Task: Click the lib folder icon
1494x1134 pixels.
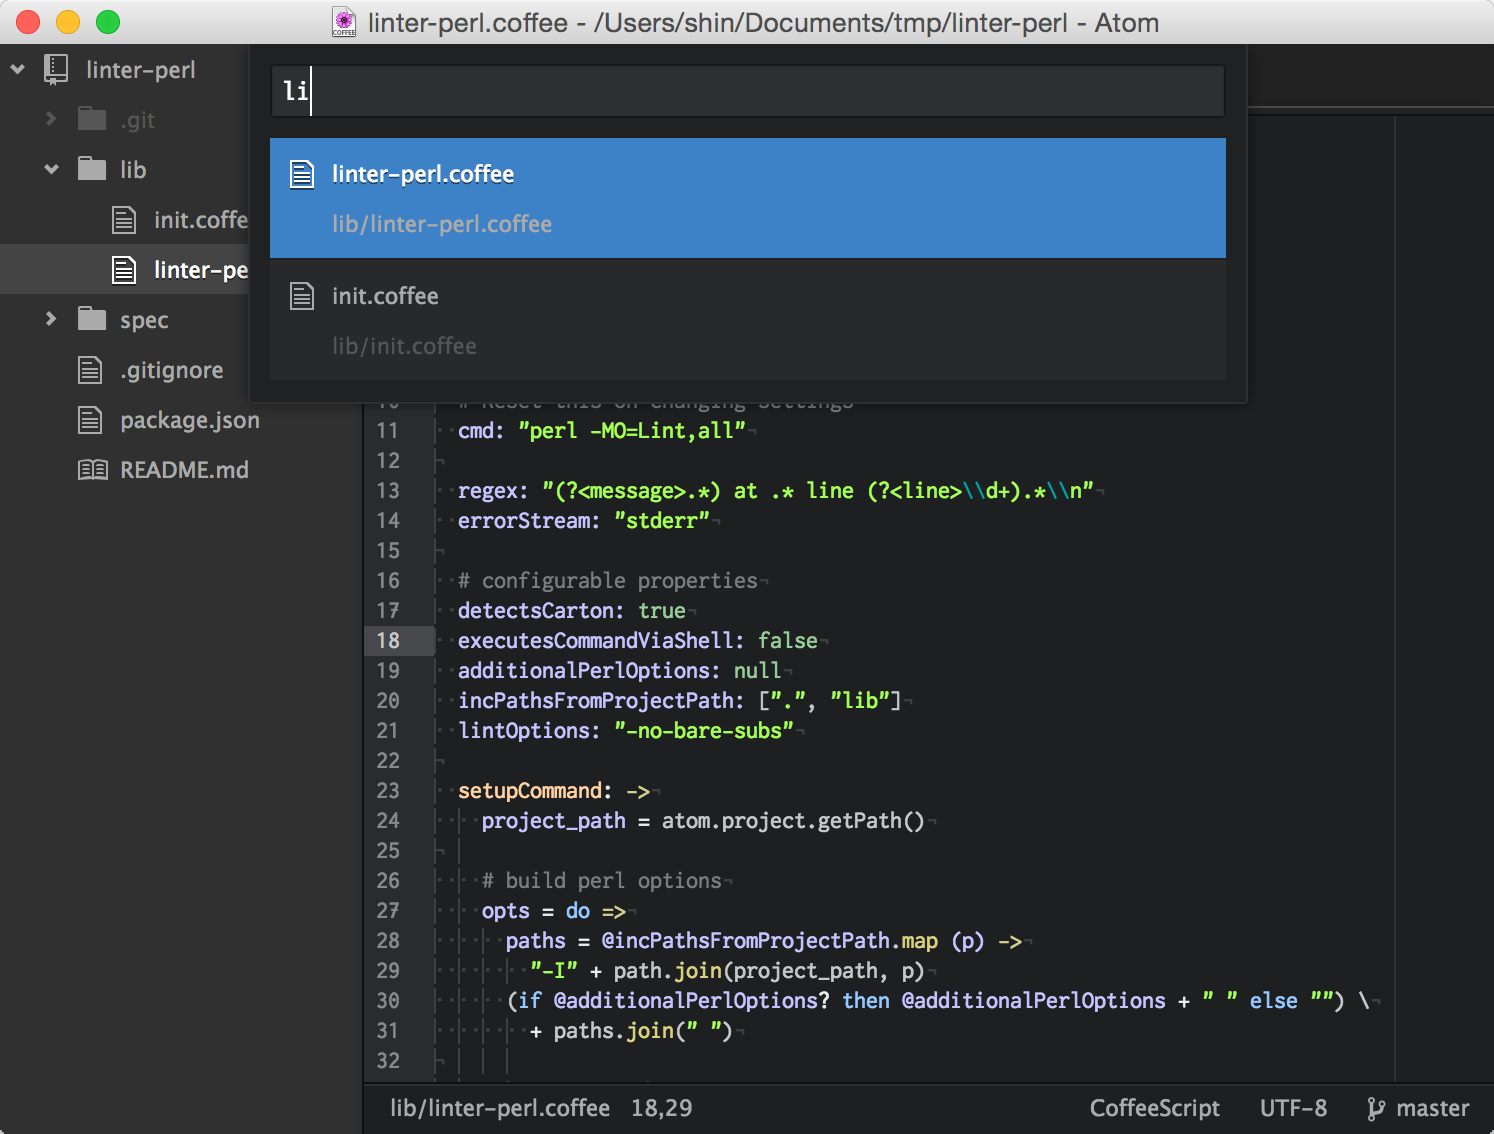Action: (92, 169)
